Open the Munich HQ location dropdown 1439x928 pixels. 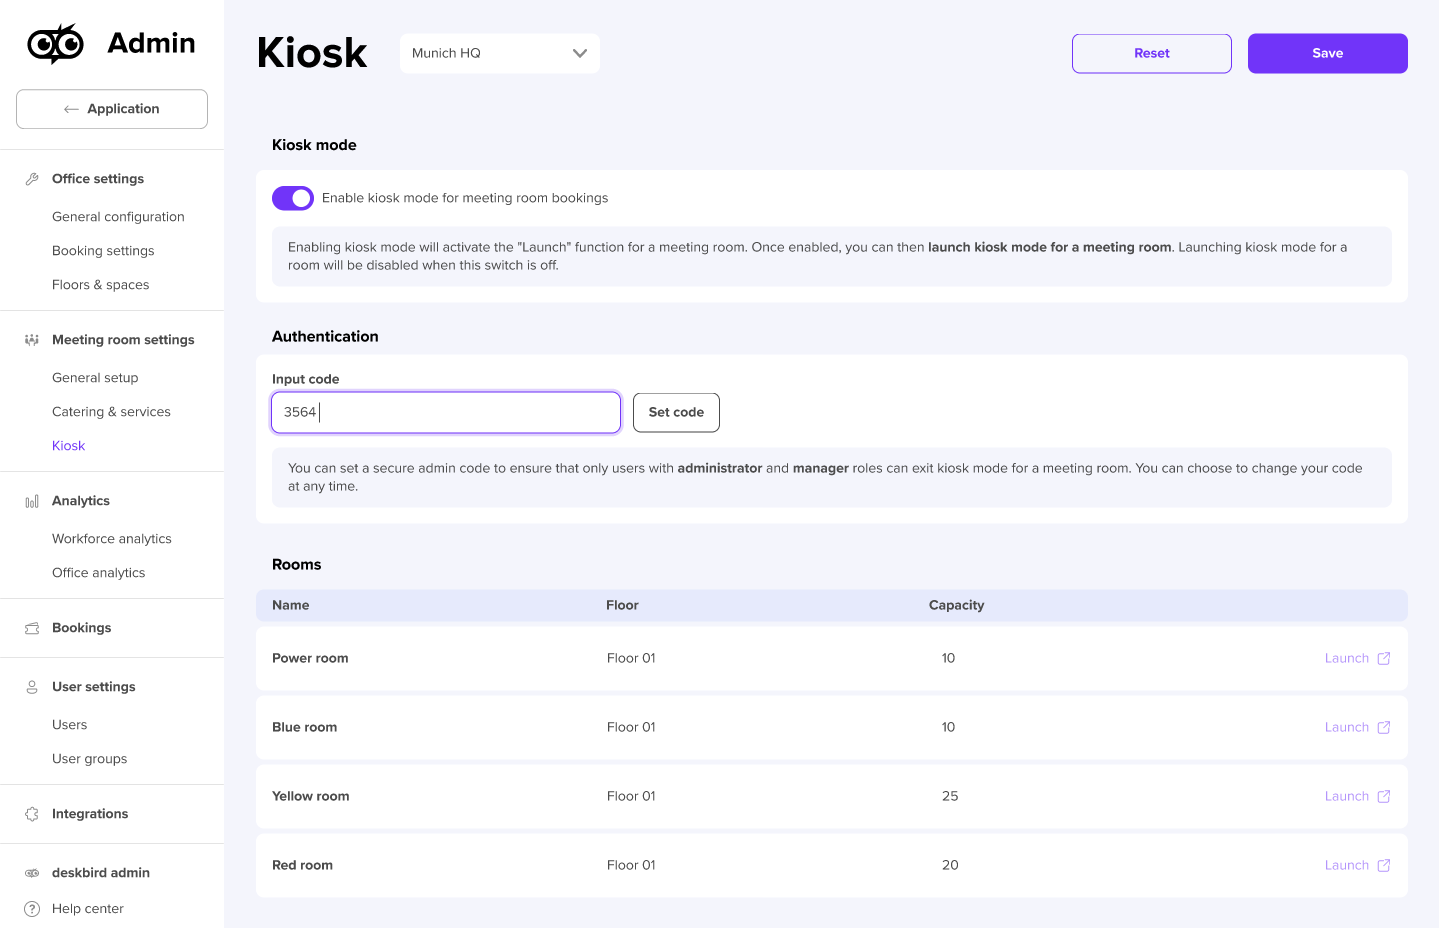pos(498,53)
